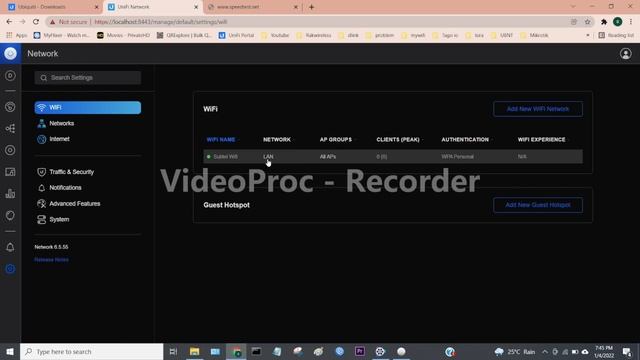
Task: Open Chrome from the taskbar
Action: pyautogui.click(x=236, y=351)
